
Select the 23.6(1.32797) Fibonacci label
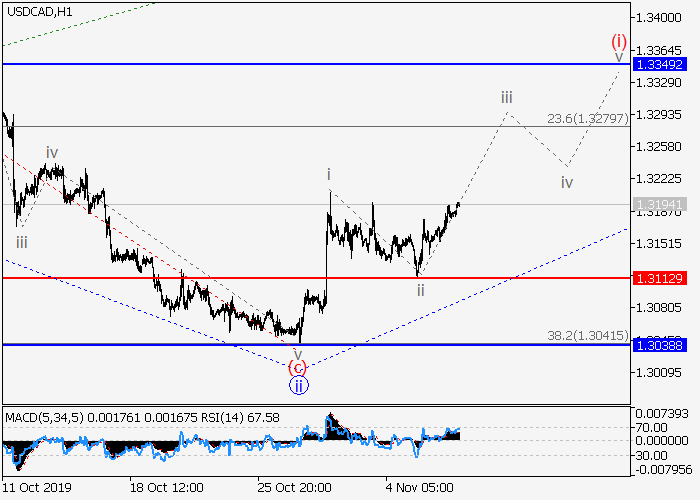click(x=587, y=118)
